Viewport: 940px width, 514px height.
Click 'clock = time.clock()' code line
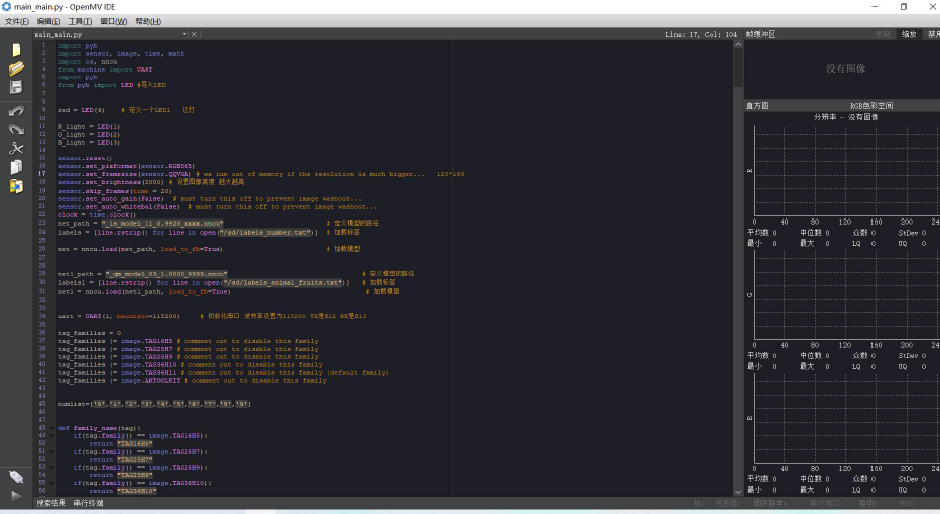(x=97, y=215)
